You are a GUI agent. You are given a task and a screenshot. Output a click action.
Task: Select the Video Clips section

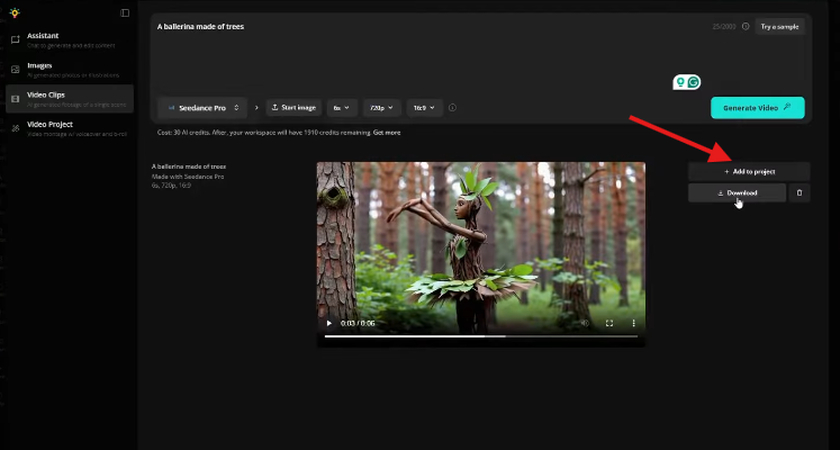(70, 99)
